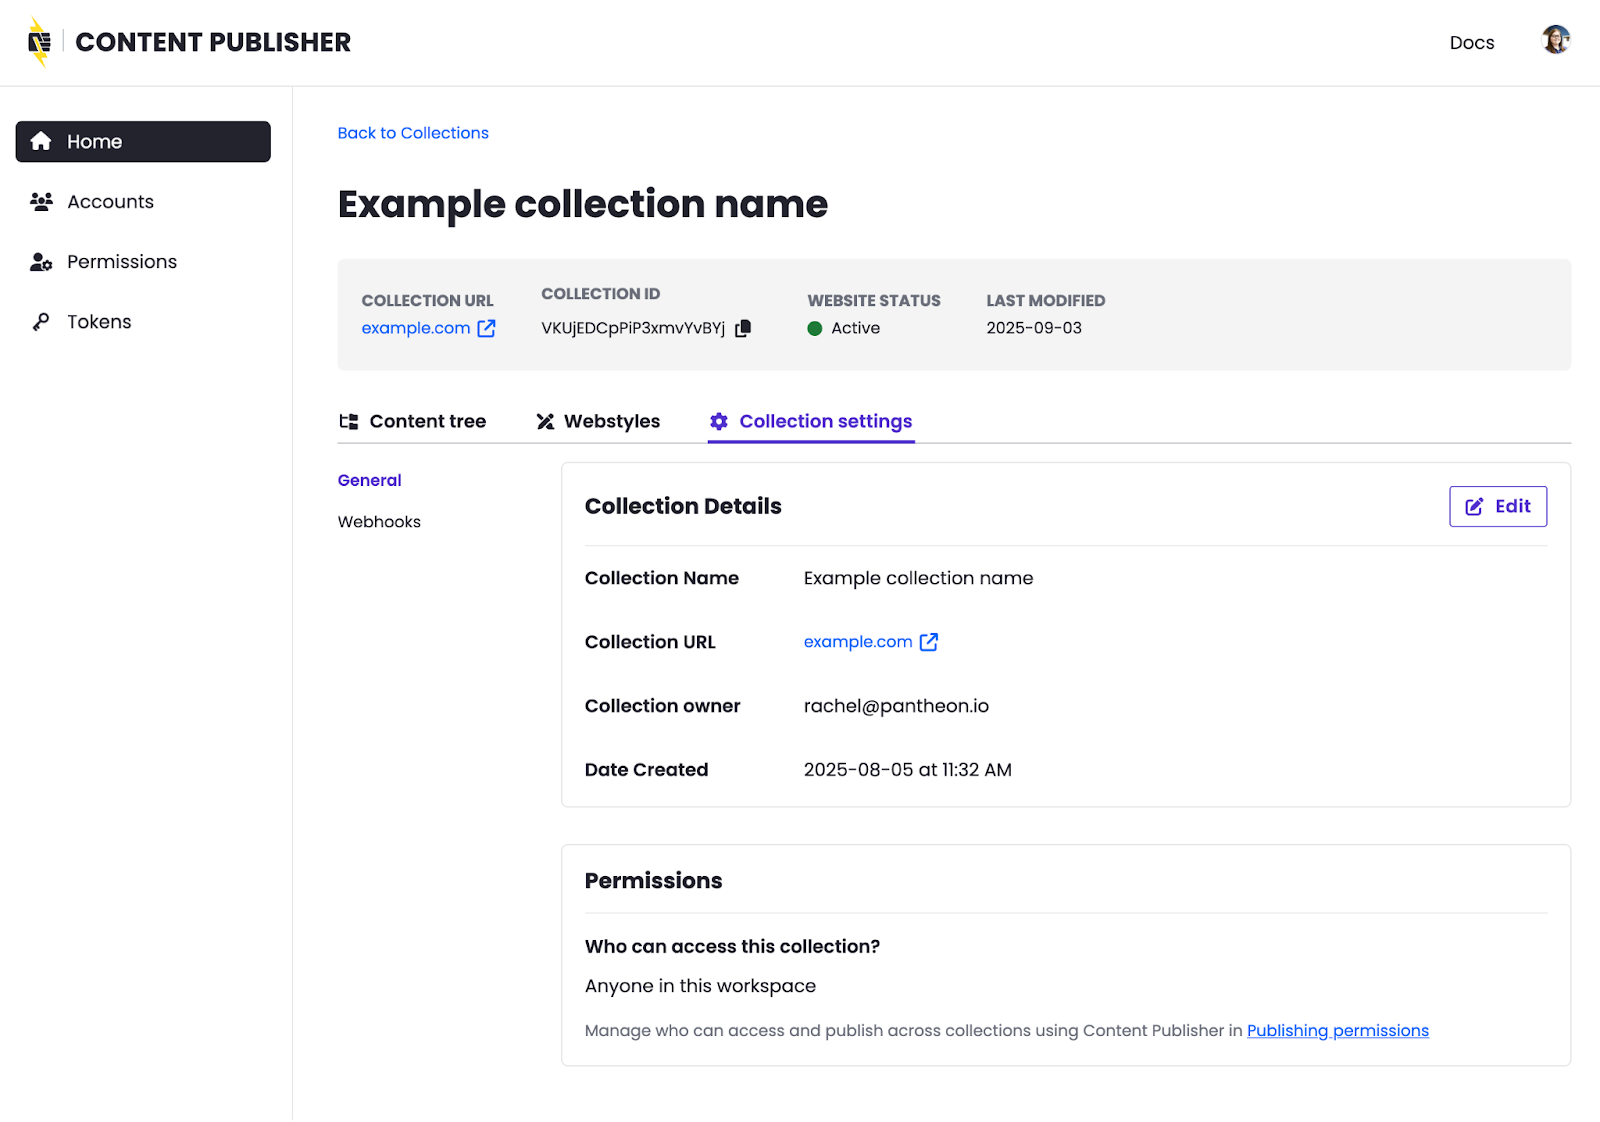Click the Home house icon in the sidebar
This screenshot has height=1122, width=1600.
41,142
